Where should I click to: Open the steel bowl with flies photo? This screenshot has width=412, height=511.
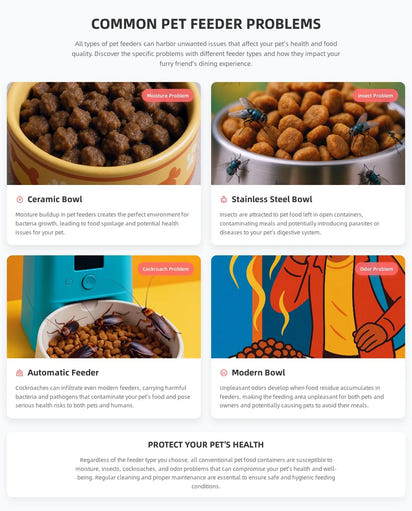click(308, 133)
